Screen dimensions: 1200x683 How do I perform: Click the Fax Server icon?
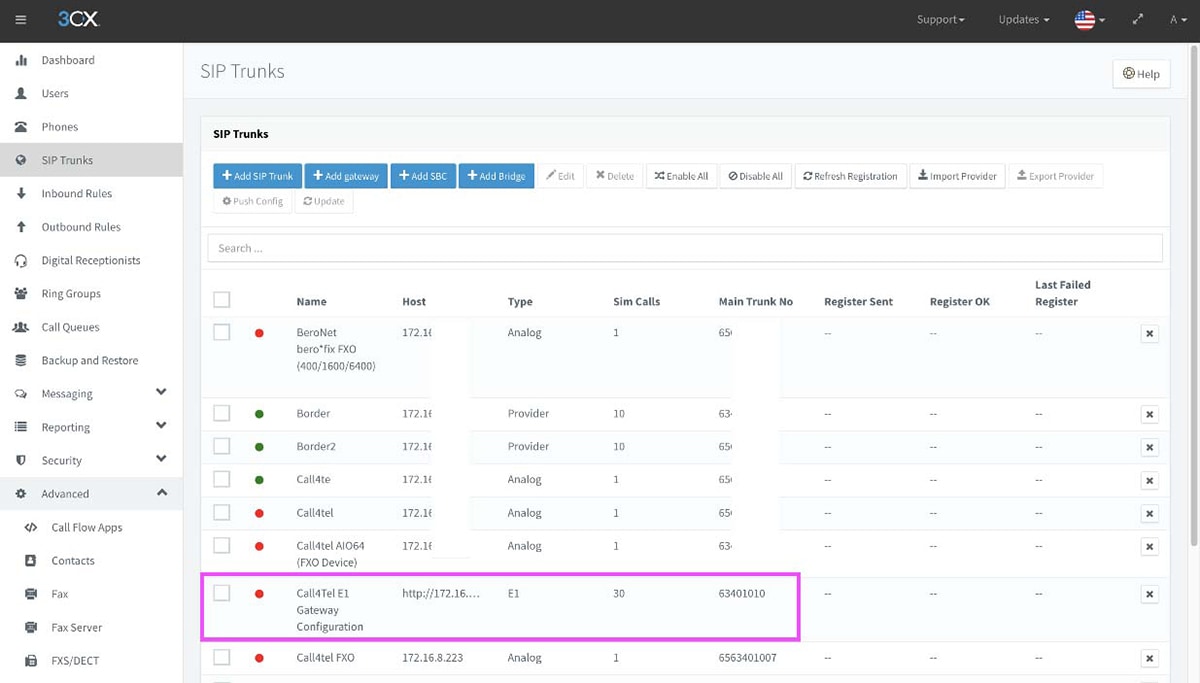tap(31, 627)
